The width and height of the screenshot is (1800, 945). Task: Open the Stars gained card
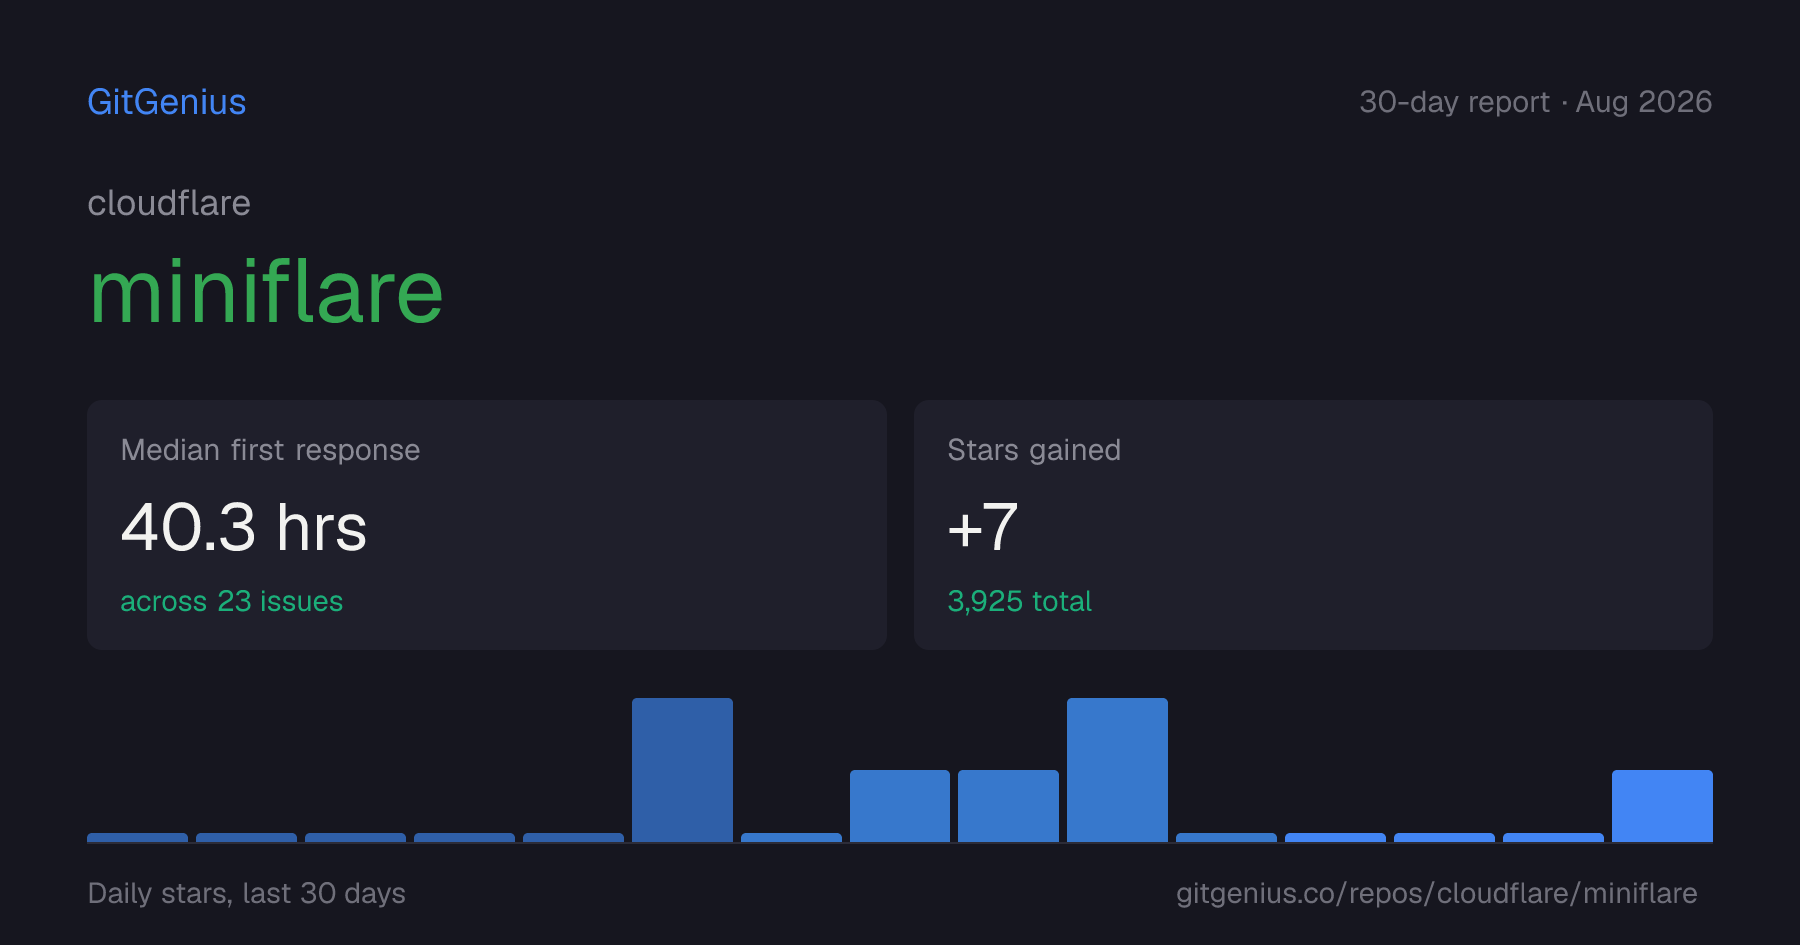click(x=1313, y=525)
